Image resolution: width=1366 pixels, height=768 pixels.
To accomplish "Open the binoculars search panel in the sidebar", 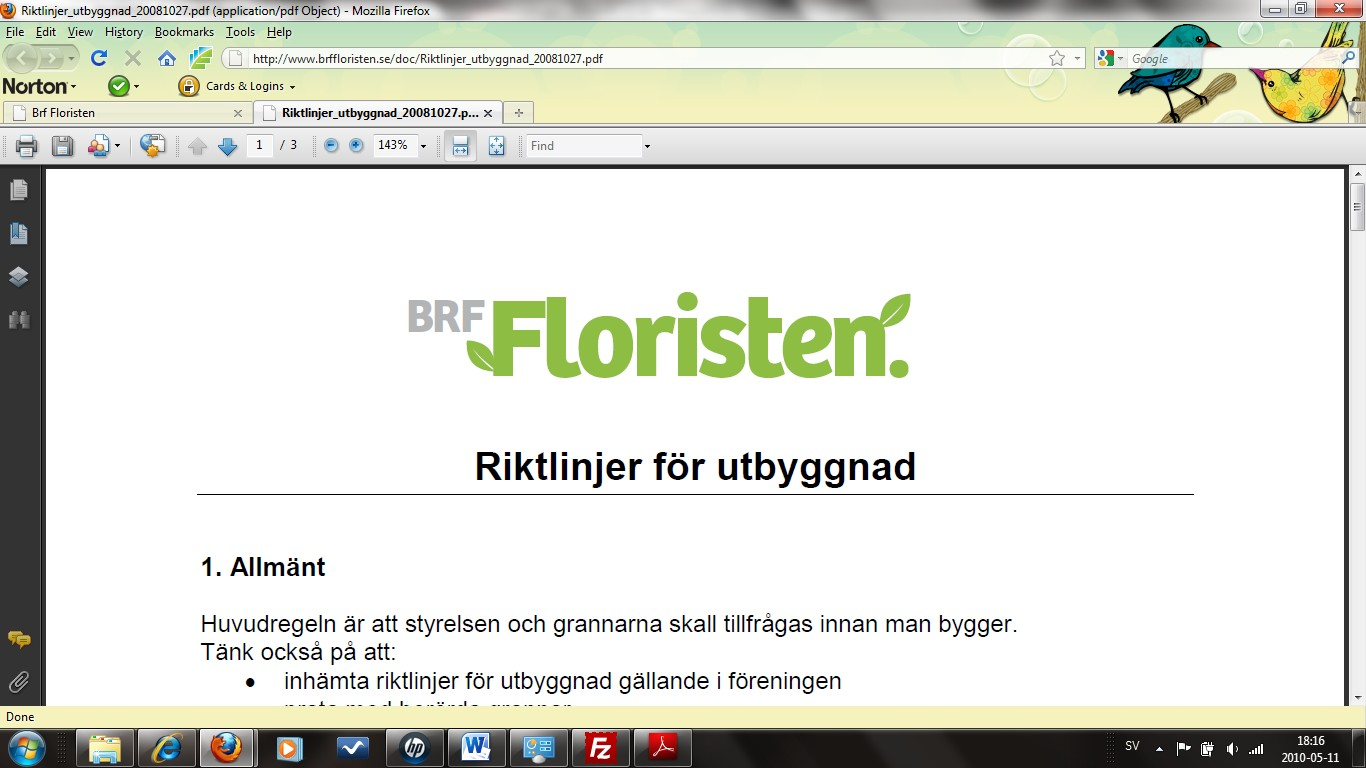I will pyautogui.click(x=19, y=320).
